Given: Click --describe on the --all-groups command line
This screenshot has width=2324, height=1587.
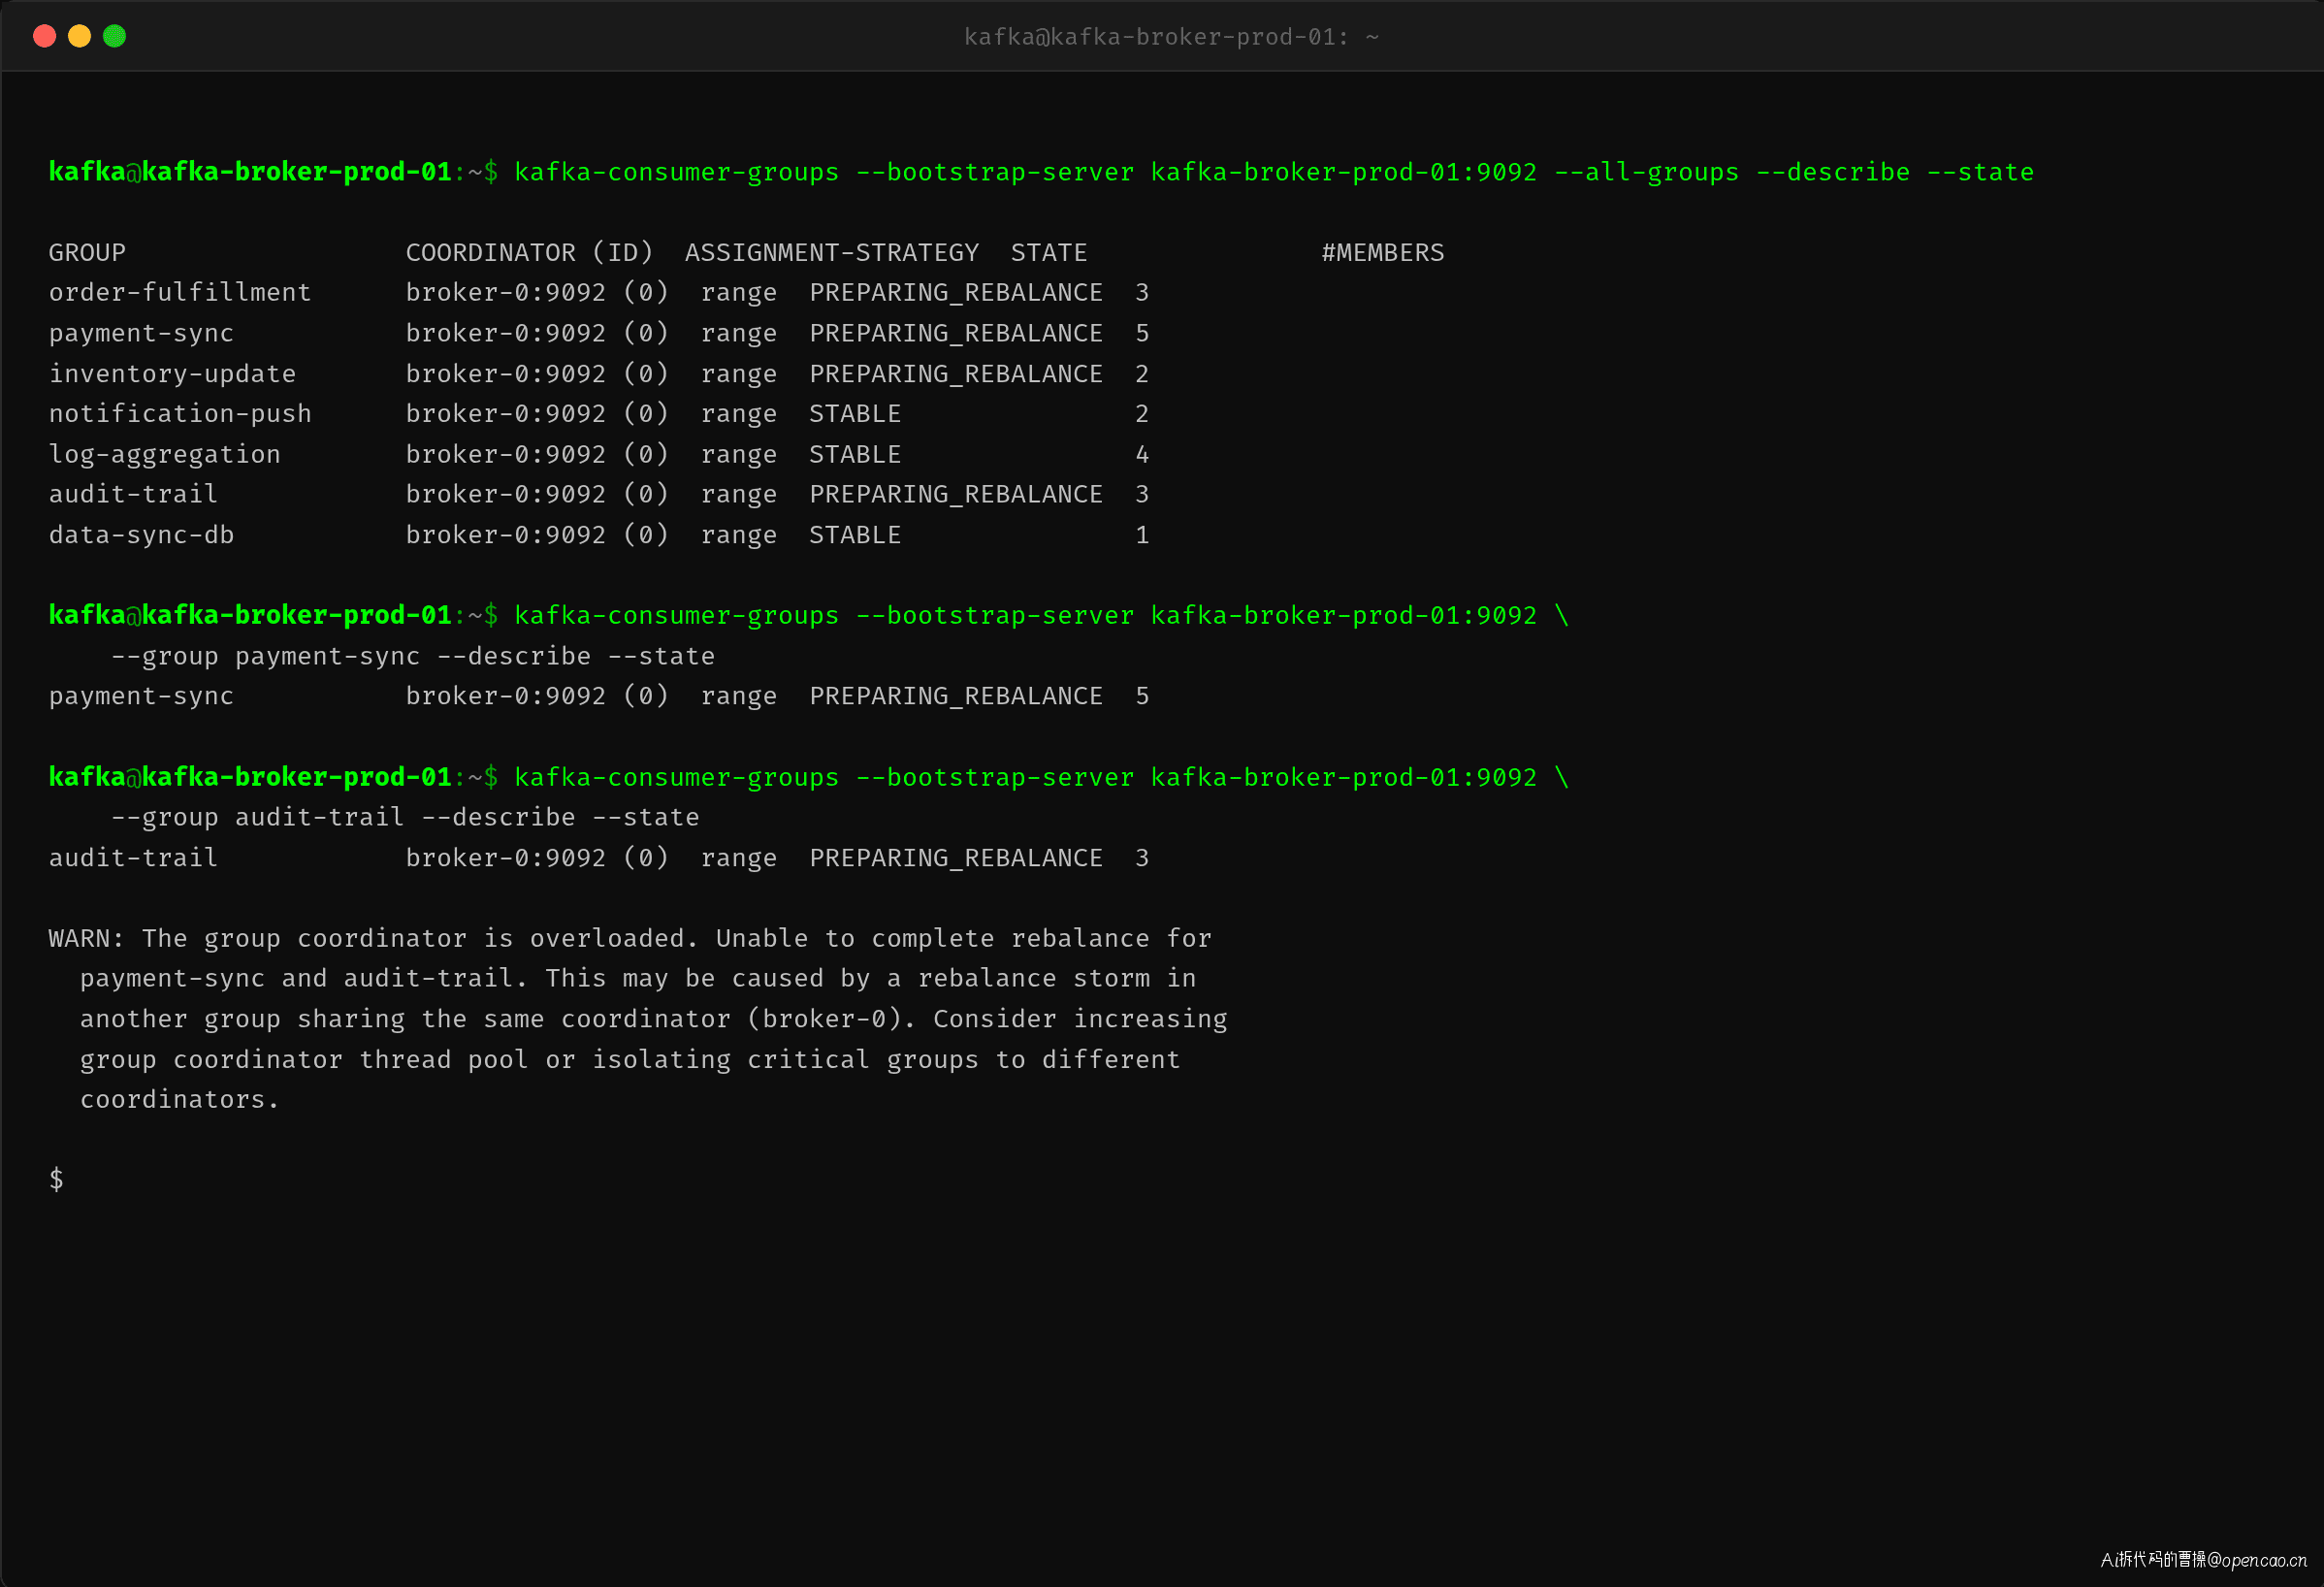Looking at the screenshot, I should (1832, 172).
